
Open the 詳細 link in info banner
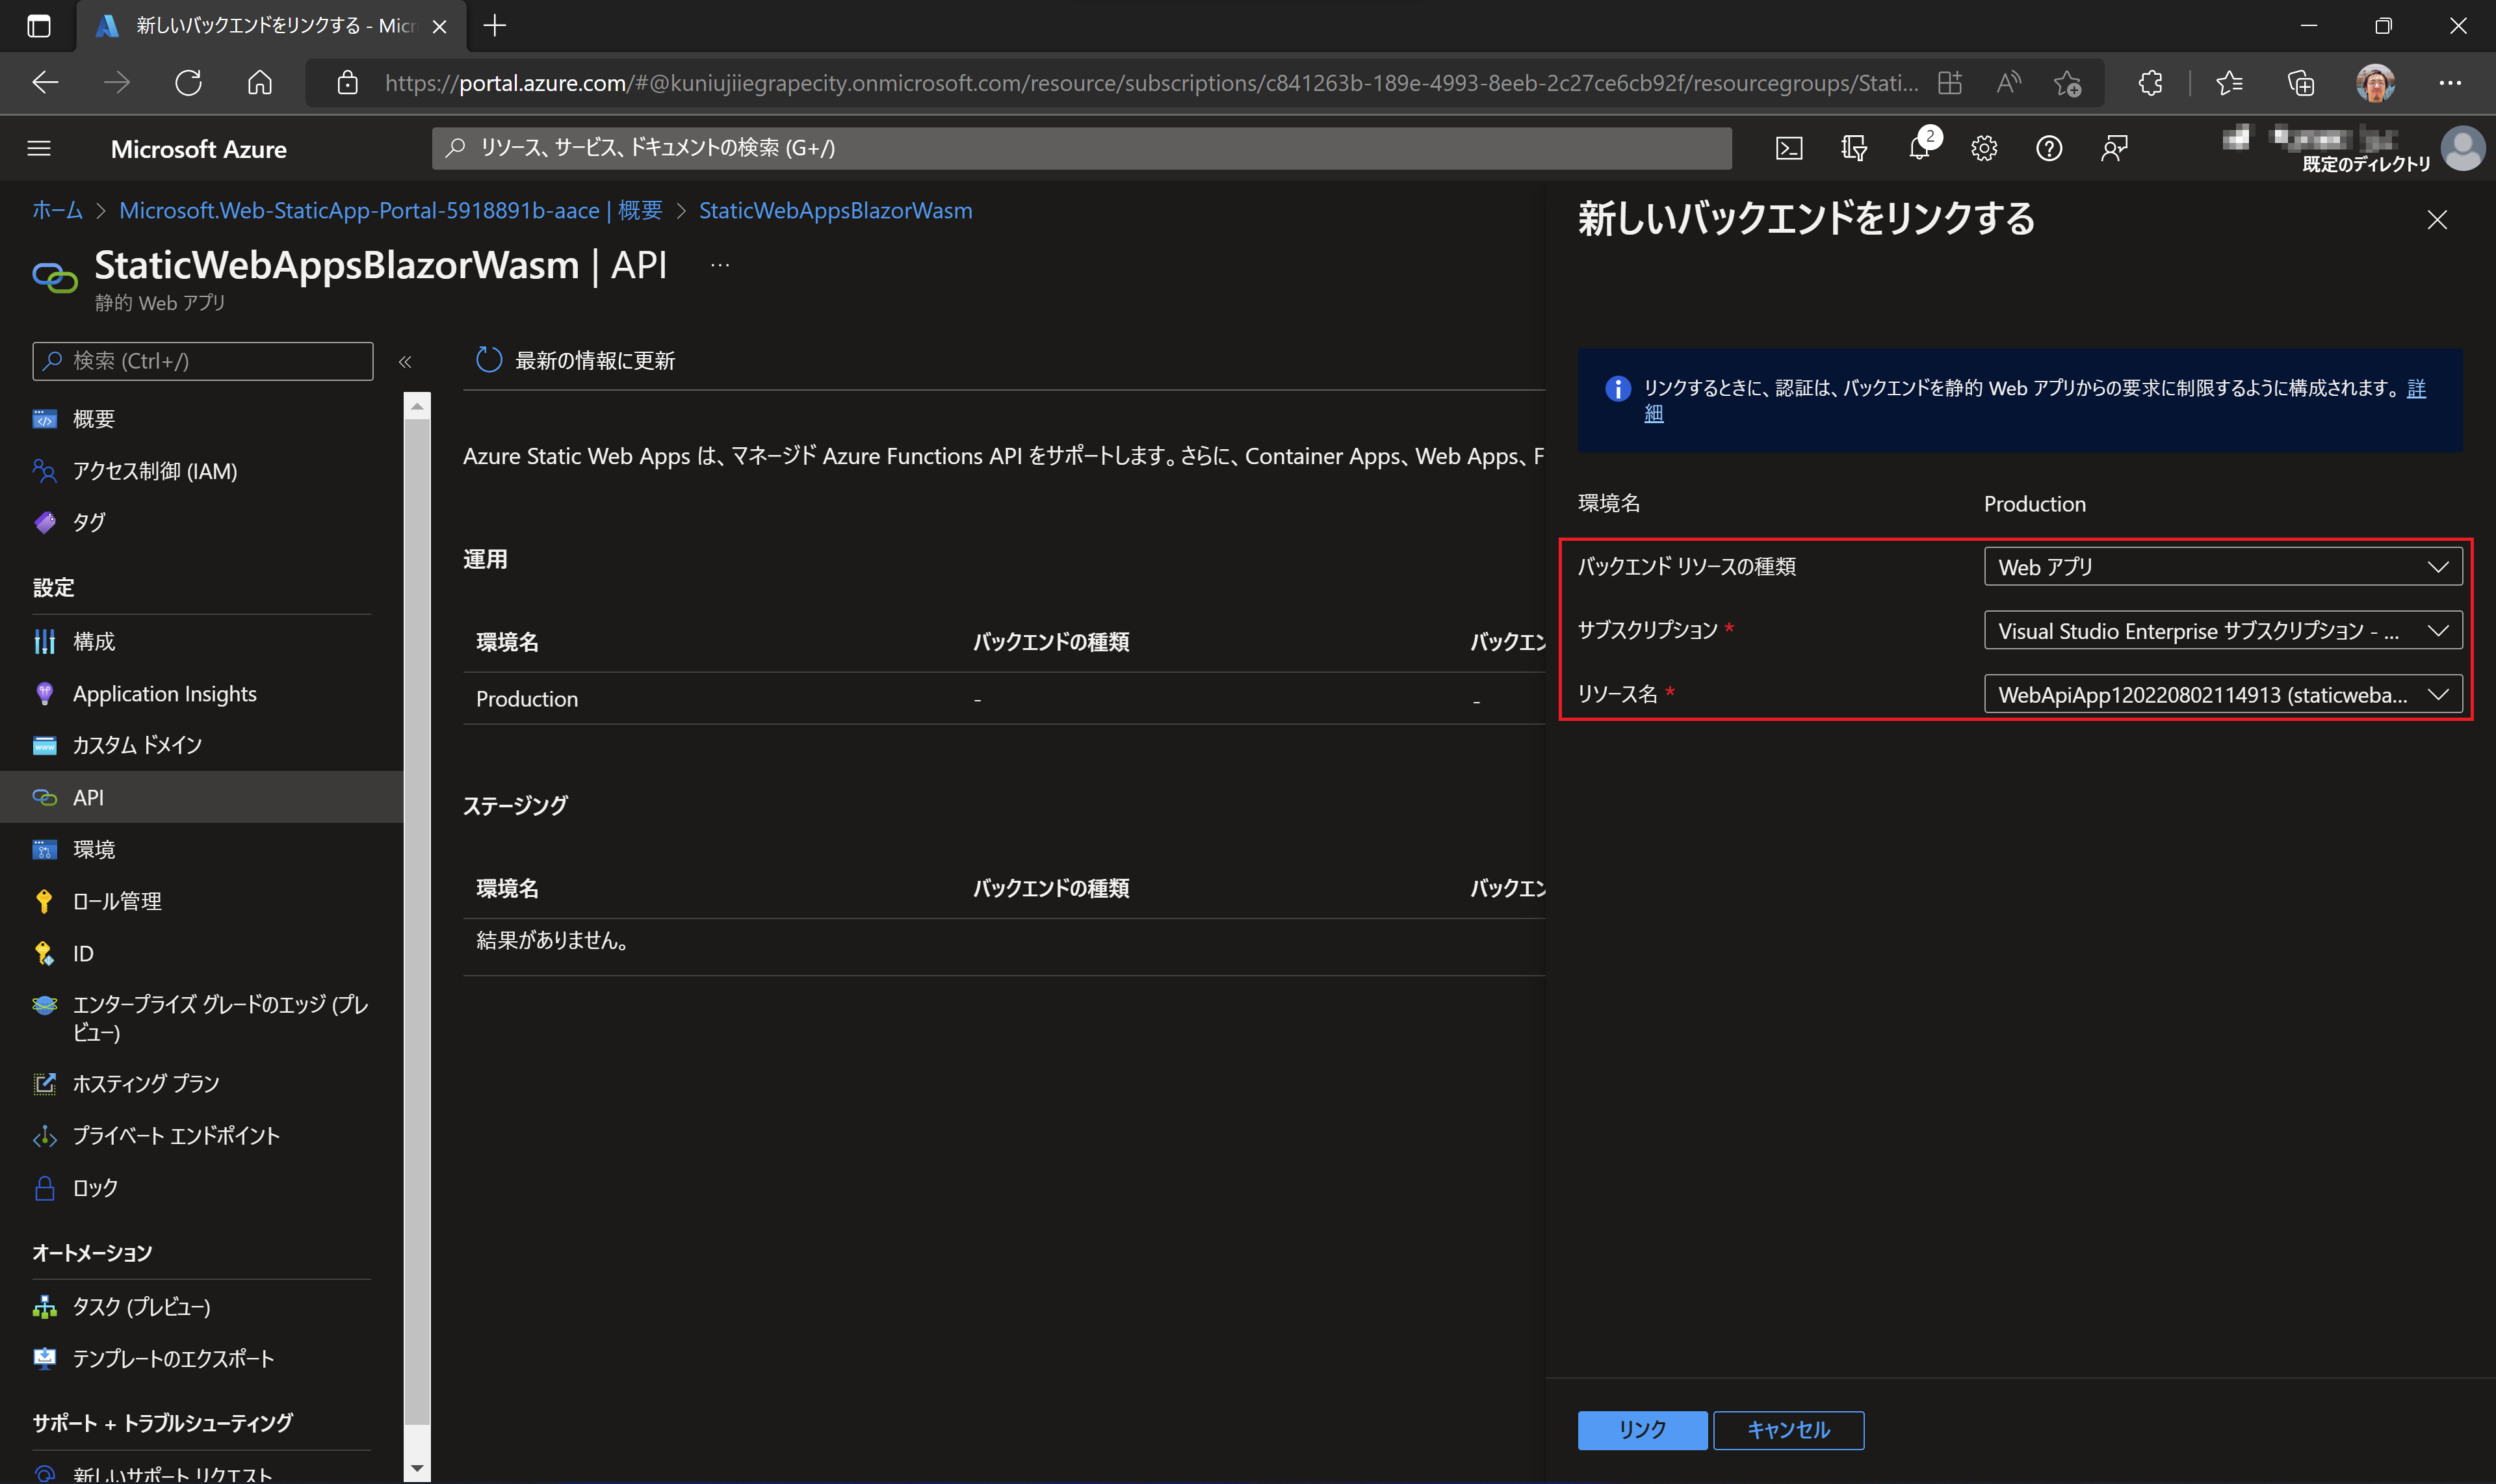pyautogui.click(x=2416, y=389)
